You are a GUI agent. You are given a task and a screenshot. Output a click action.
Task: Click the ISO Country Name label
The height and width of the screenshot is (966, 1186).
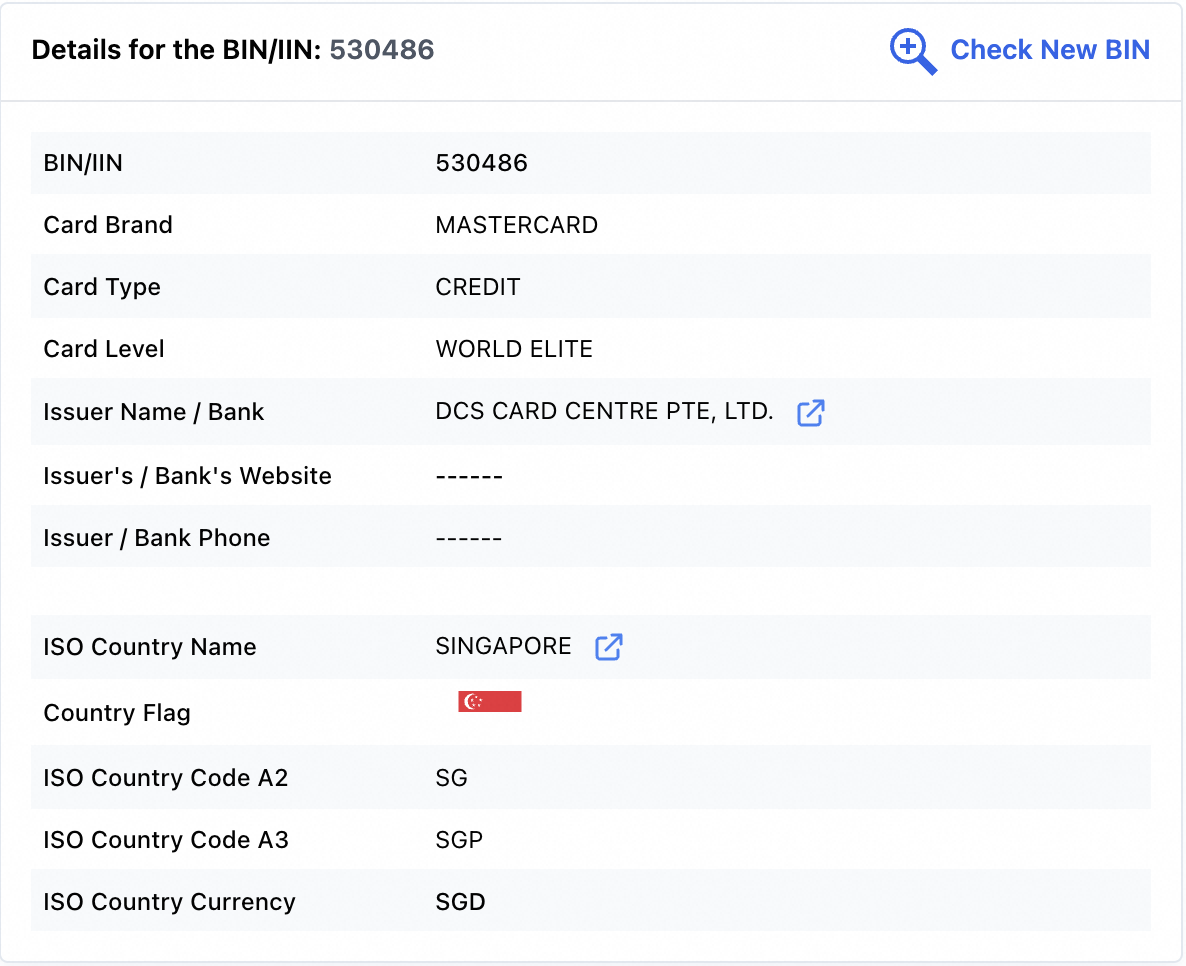(x=150, y=648)
